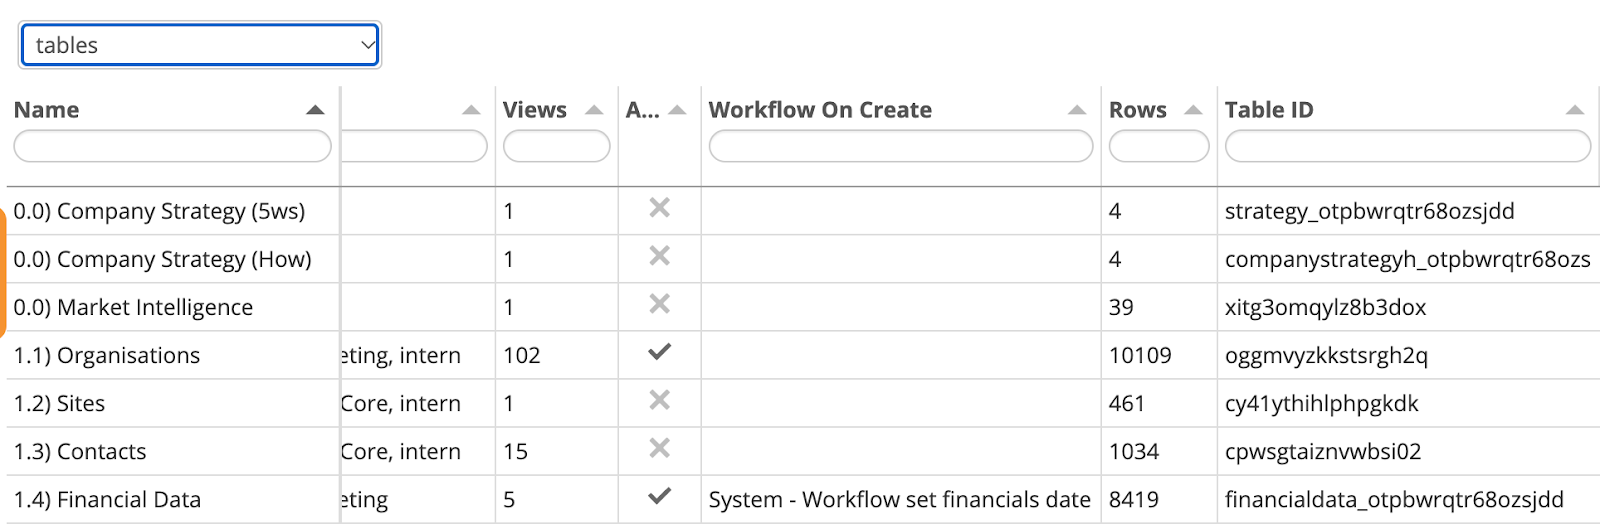Select the 1.3) Contacts row name
1600x524 pixels.
(x=80, y=452)
